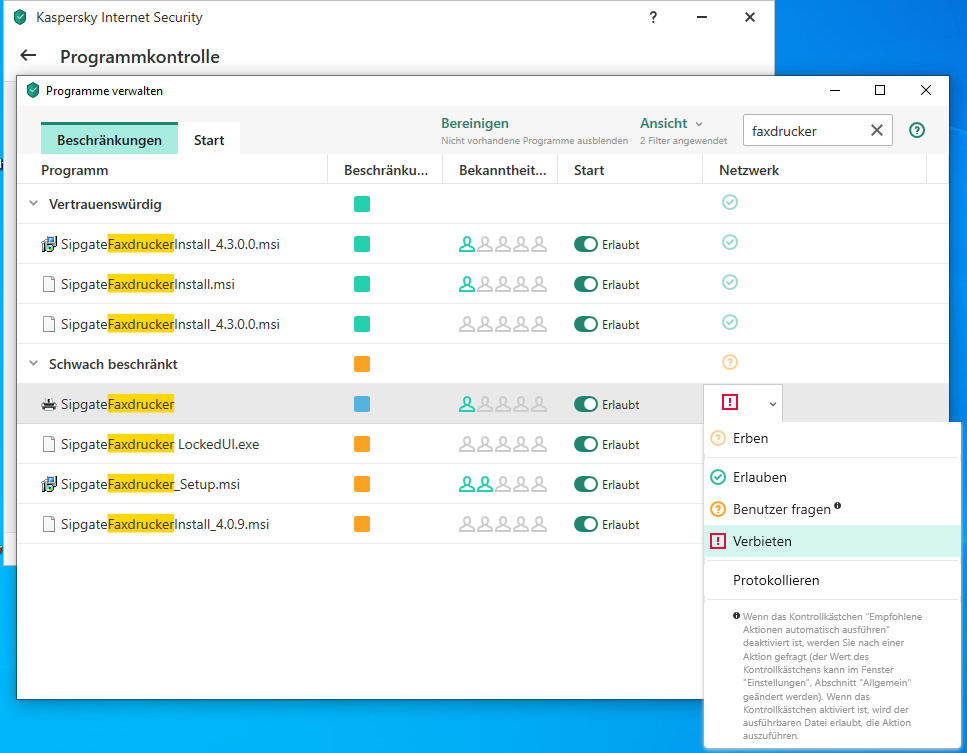Choose Protokollieren in the dropdown menu
The image size is (967, 753).
(776, 580)
